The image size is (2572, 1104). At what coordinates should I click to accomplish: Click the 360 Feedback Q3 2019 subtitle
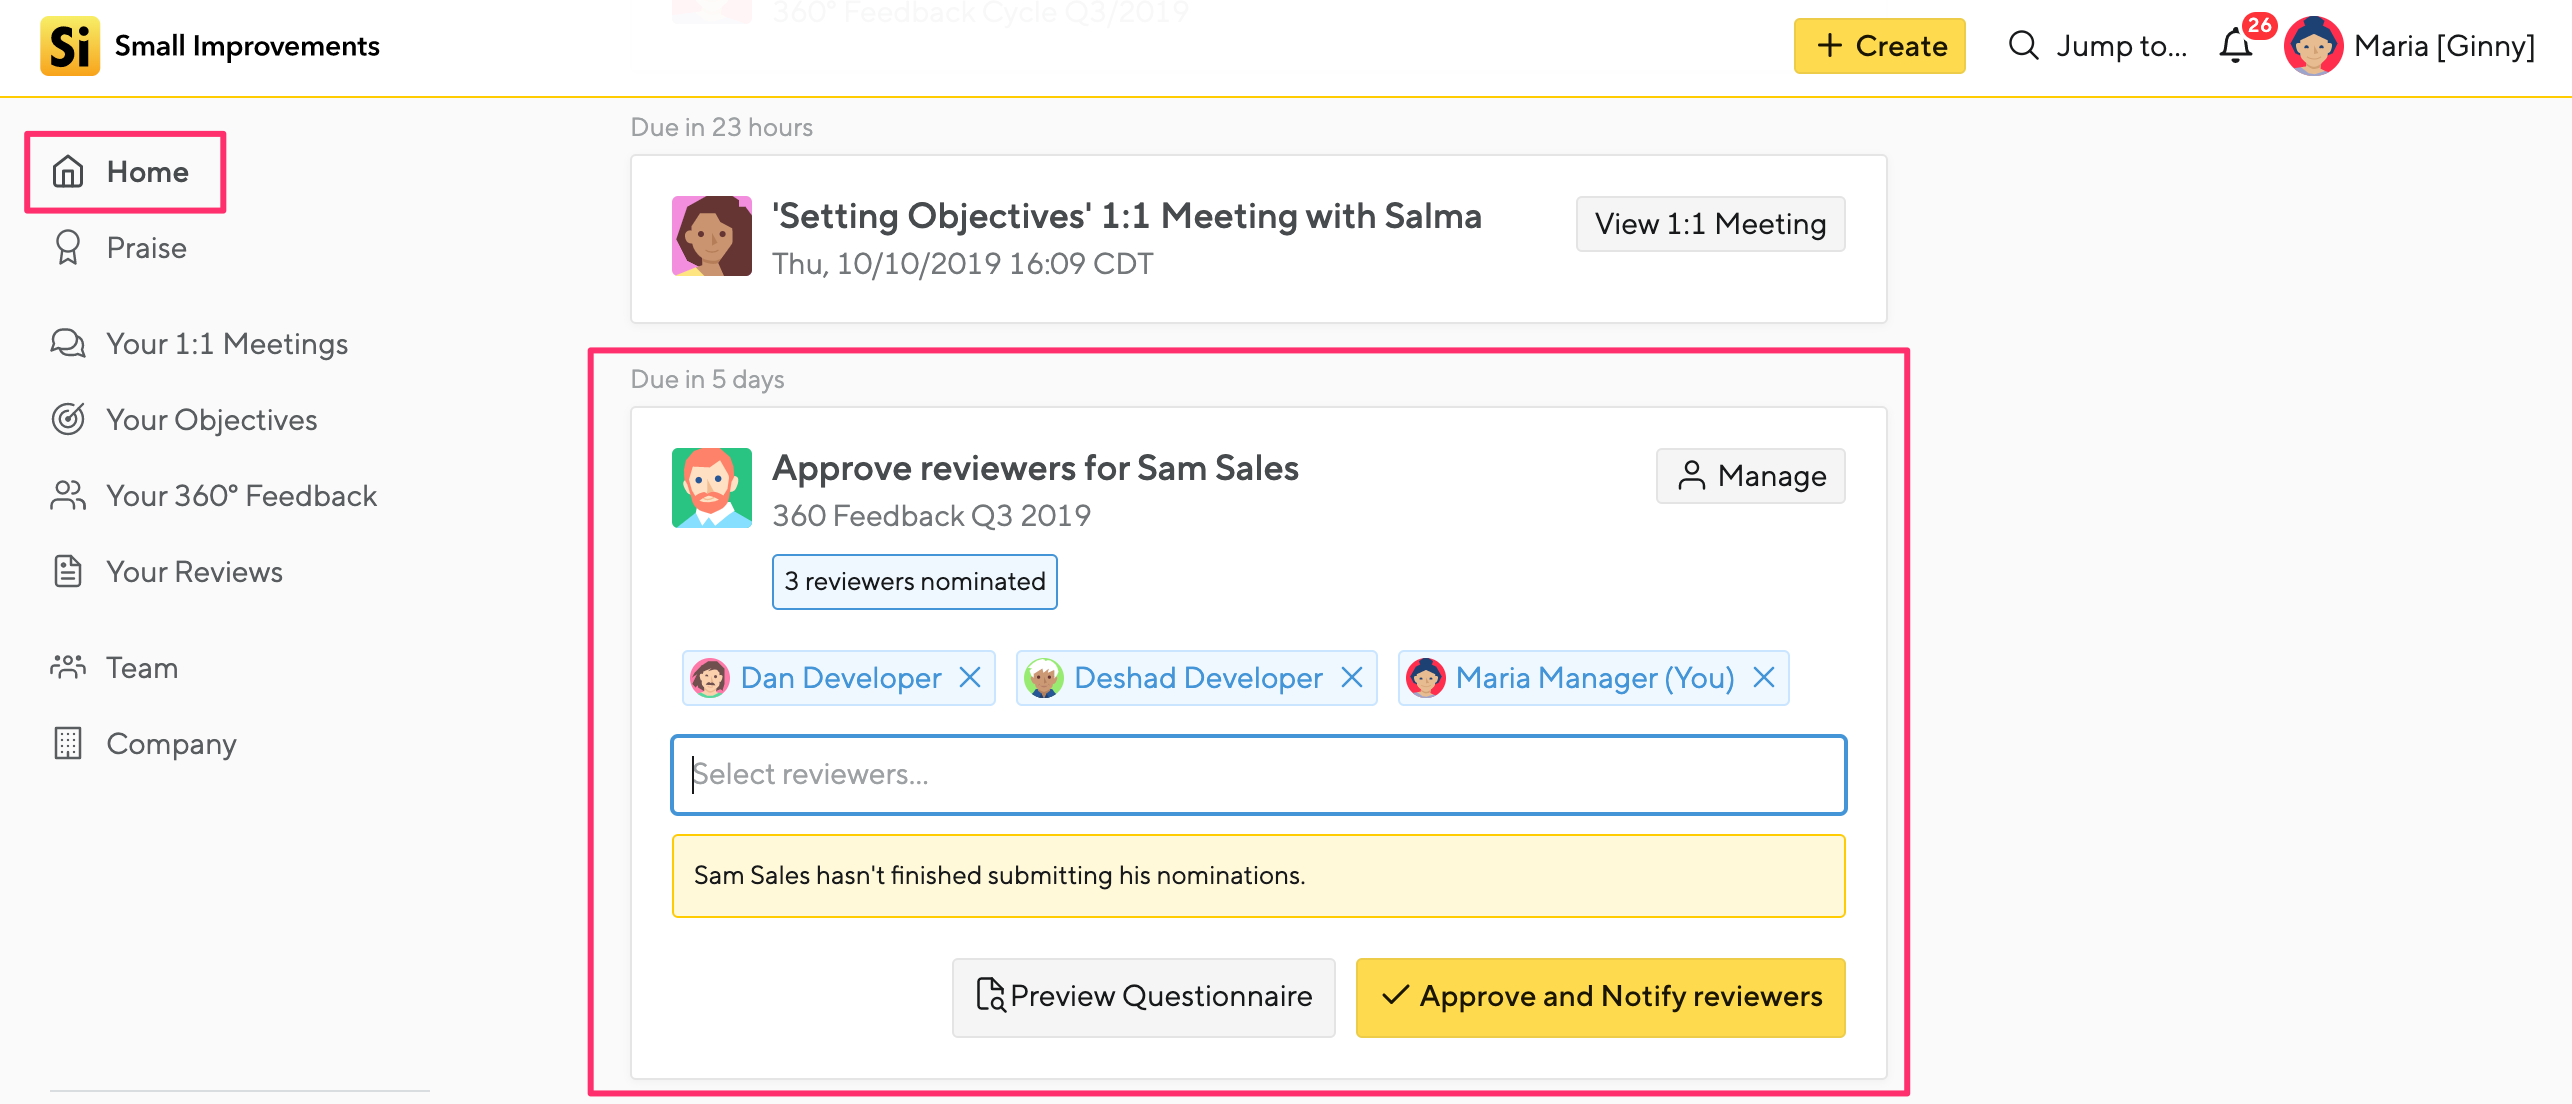click(931, 516)
